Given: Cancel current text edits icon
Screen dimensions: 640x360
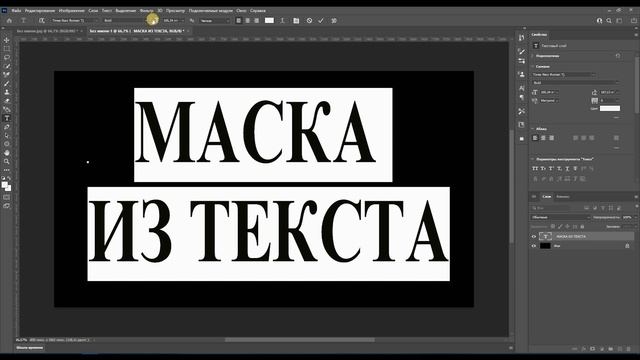Looking at the screenshot, I should point(309,20).
